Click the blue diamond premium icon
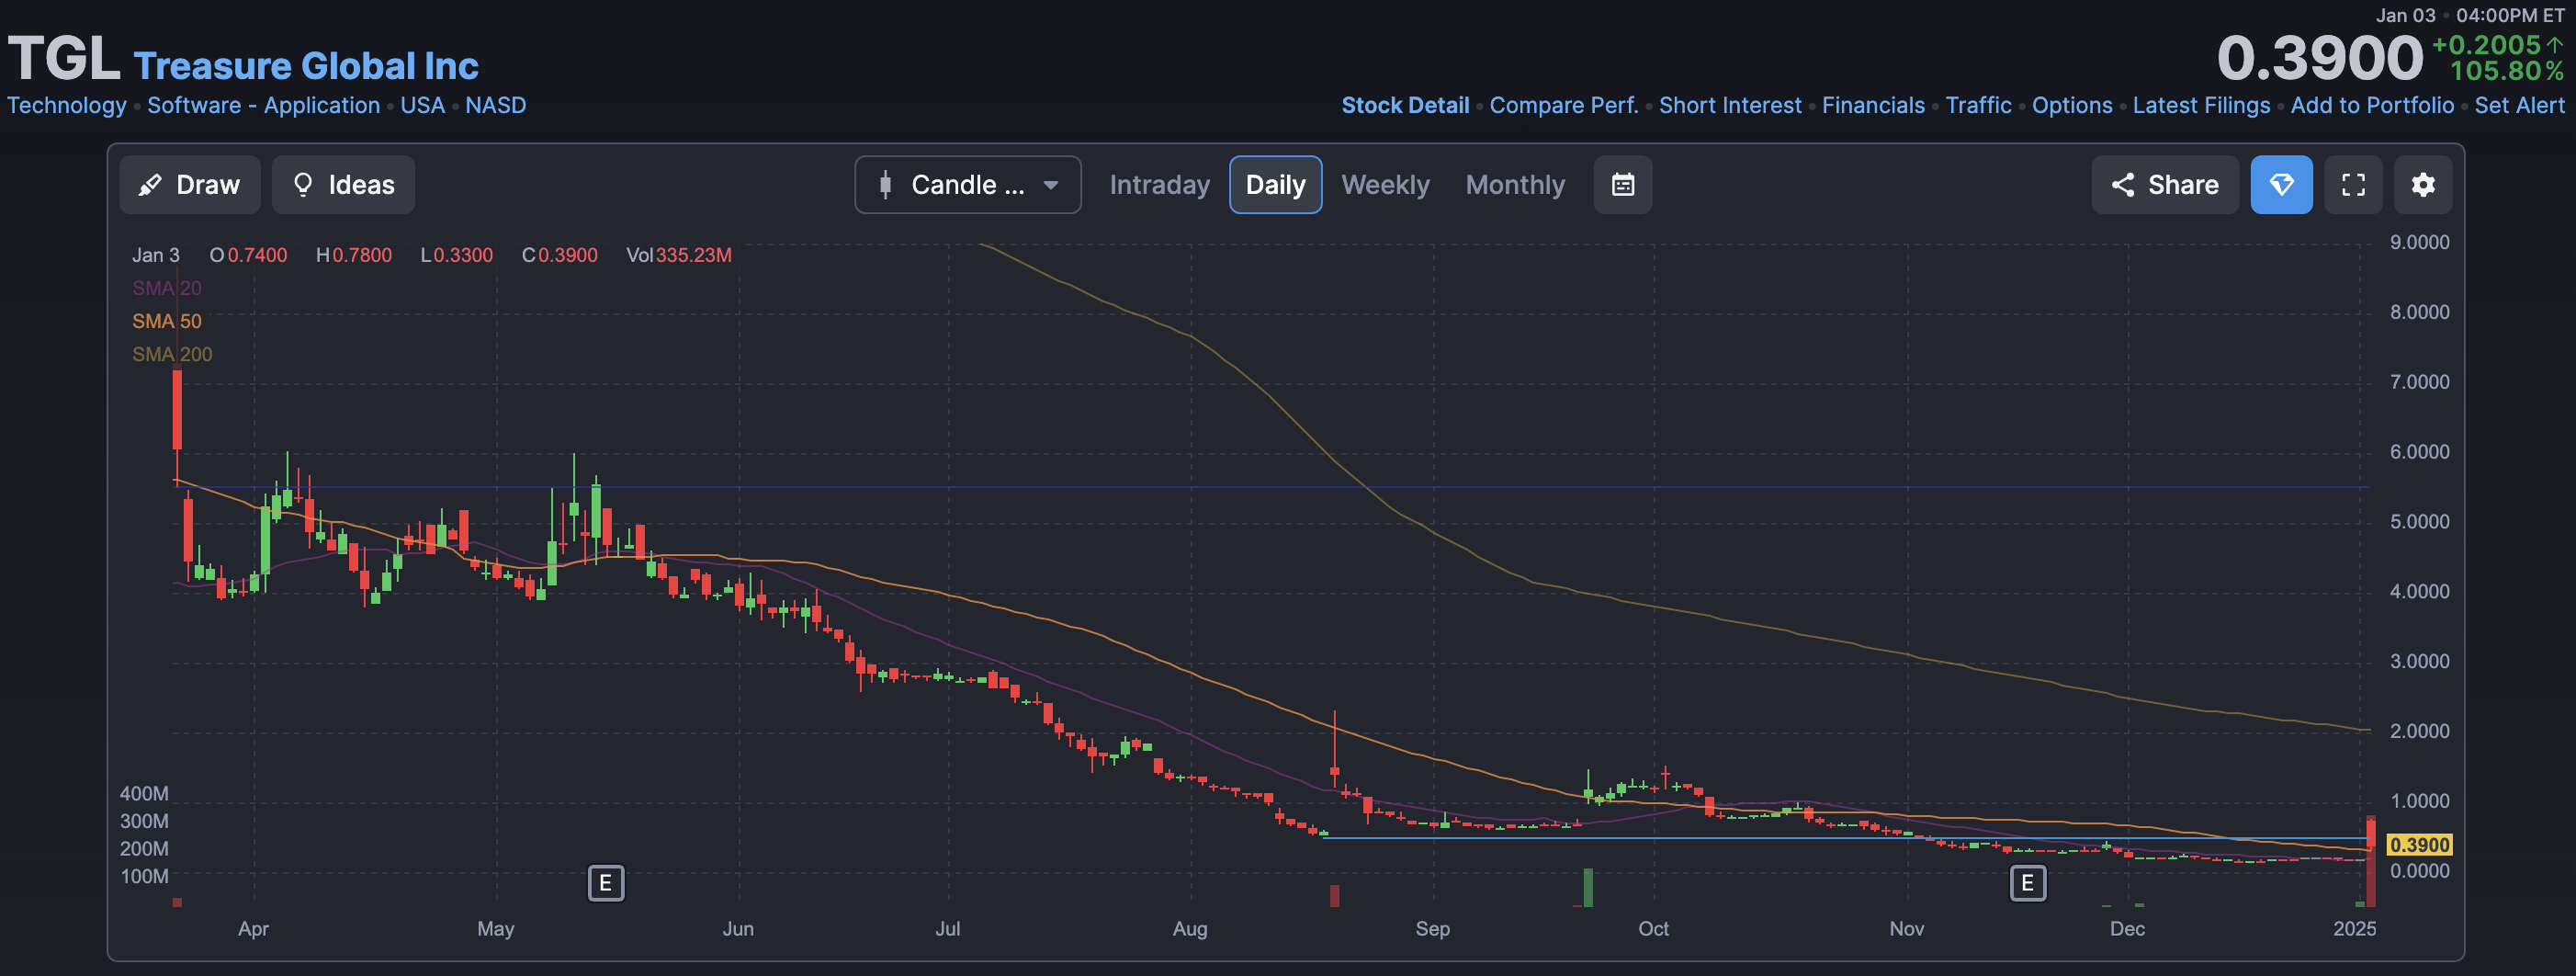This screenshot has width=2576, height=976. click(x=2281, y=185)
